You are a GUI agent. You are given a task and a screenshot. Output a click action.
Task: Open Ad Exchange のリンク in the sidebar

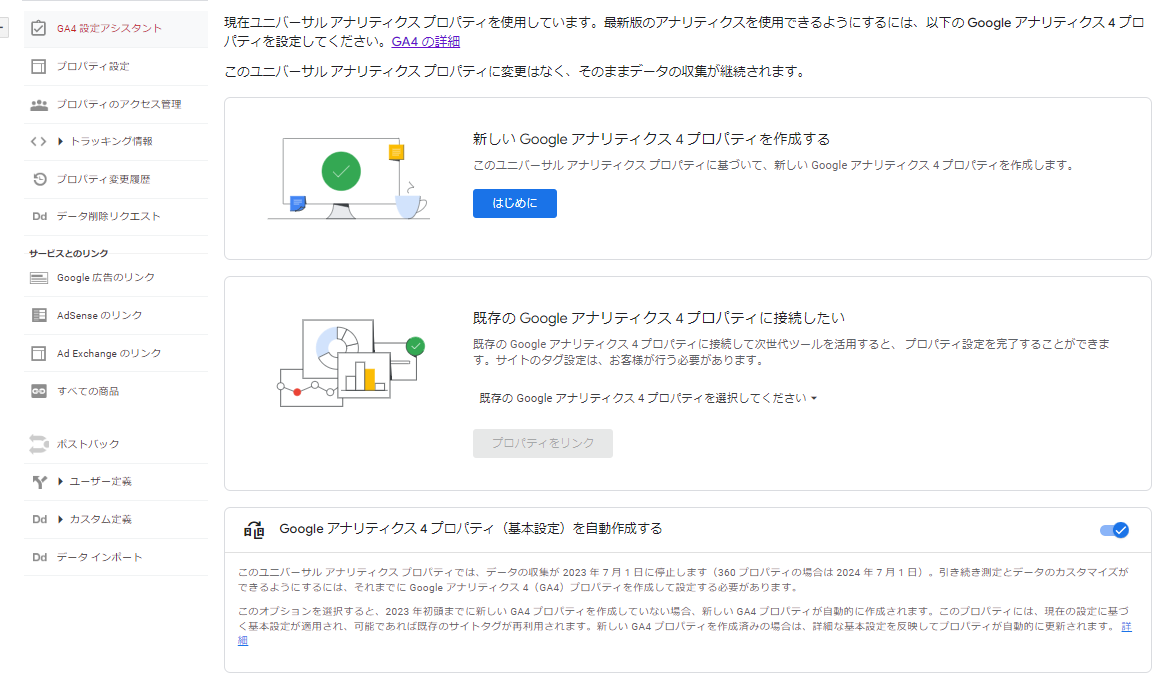point(109,353)
